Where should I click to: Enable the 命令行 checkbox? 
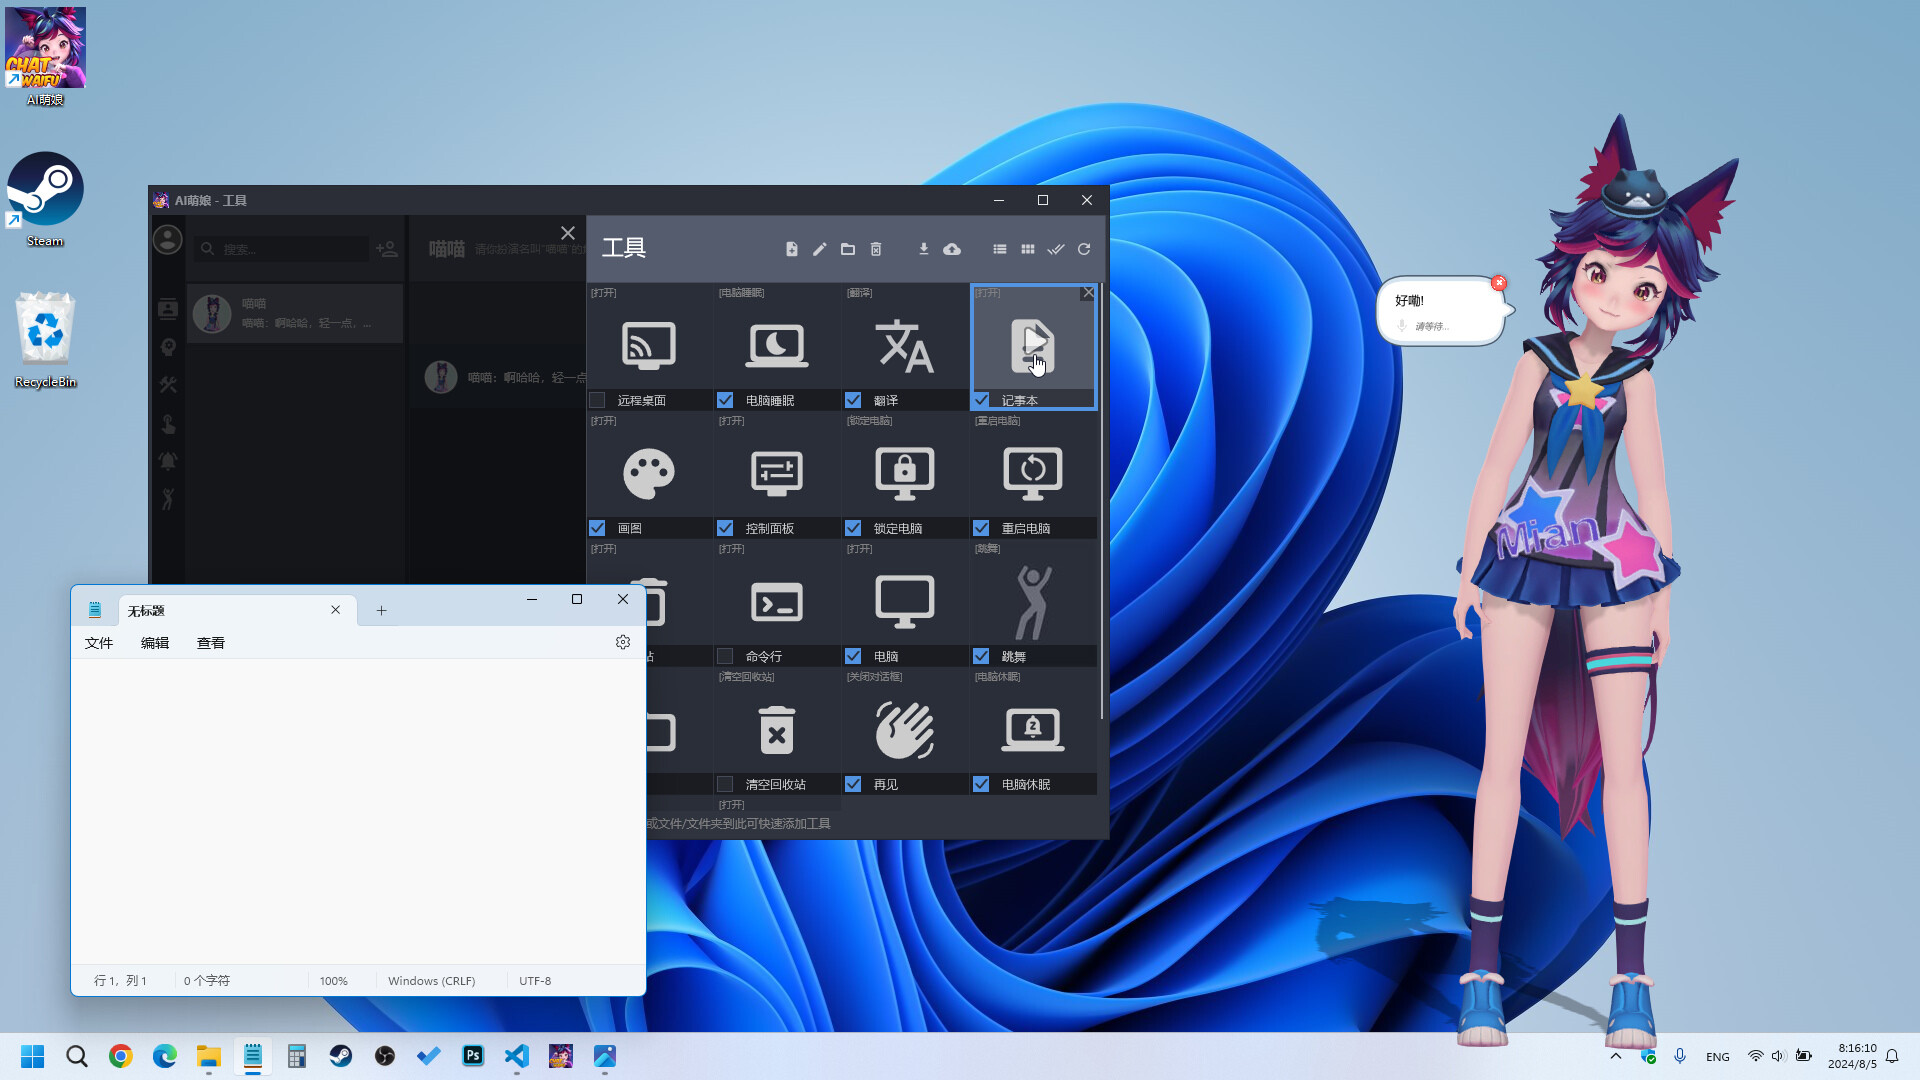tap(725, 656)
